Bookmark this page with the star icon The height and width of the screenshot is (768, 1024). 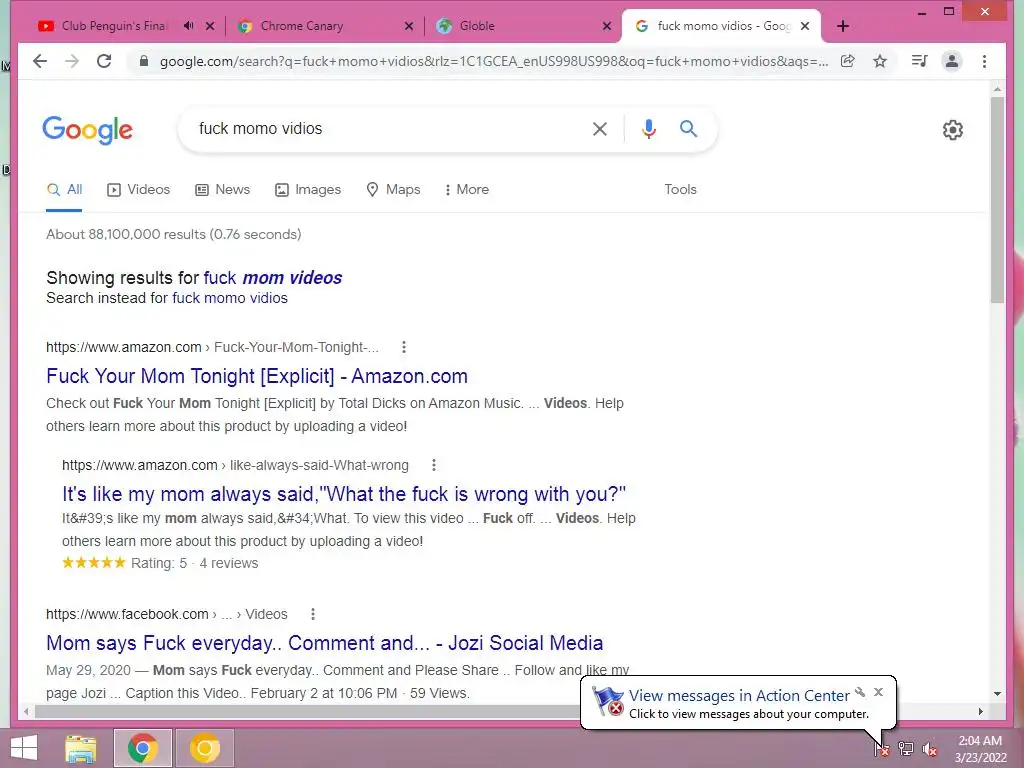coord(880,61)
